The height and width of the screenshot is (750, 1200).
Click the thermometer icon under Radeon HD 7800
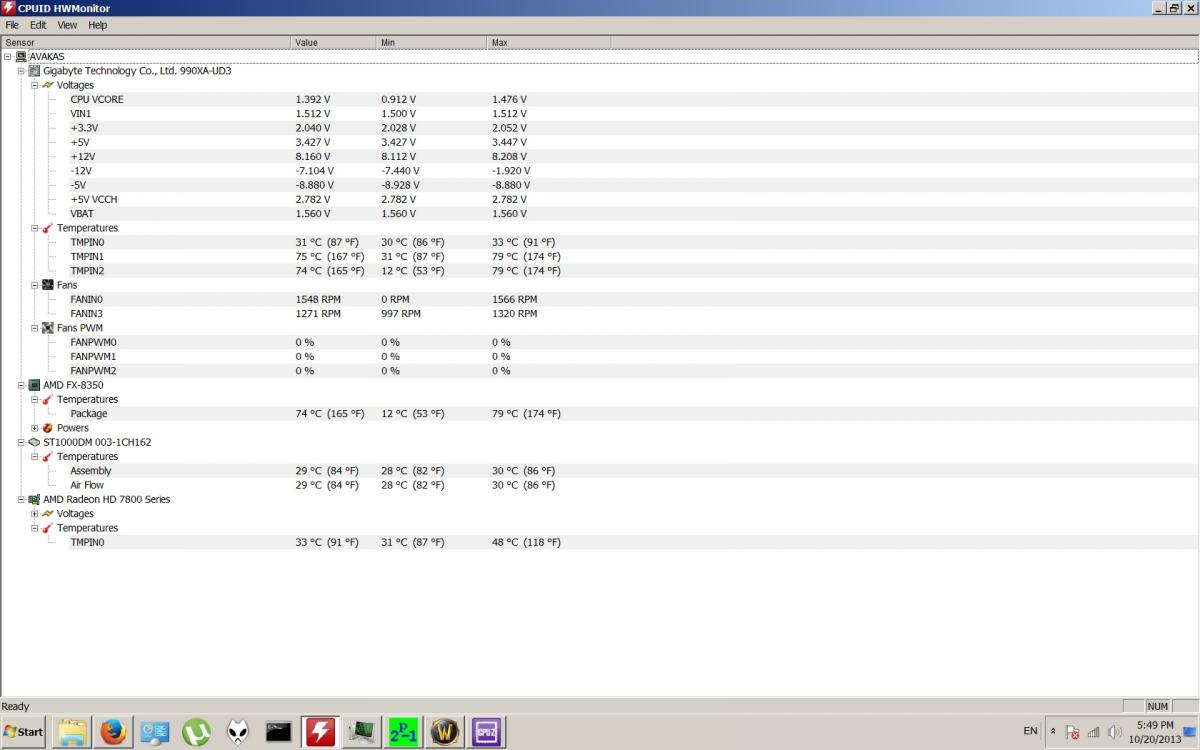(x=47, y=528)
